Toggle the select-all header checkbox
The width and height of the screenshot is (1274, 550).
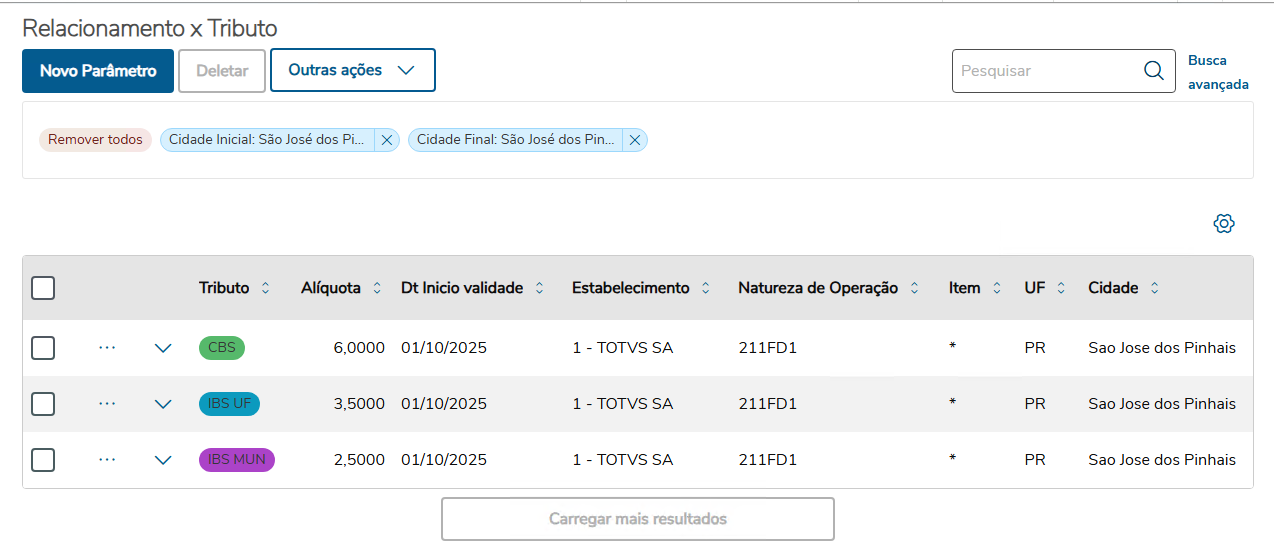[43, 288]
